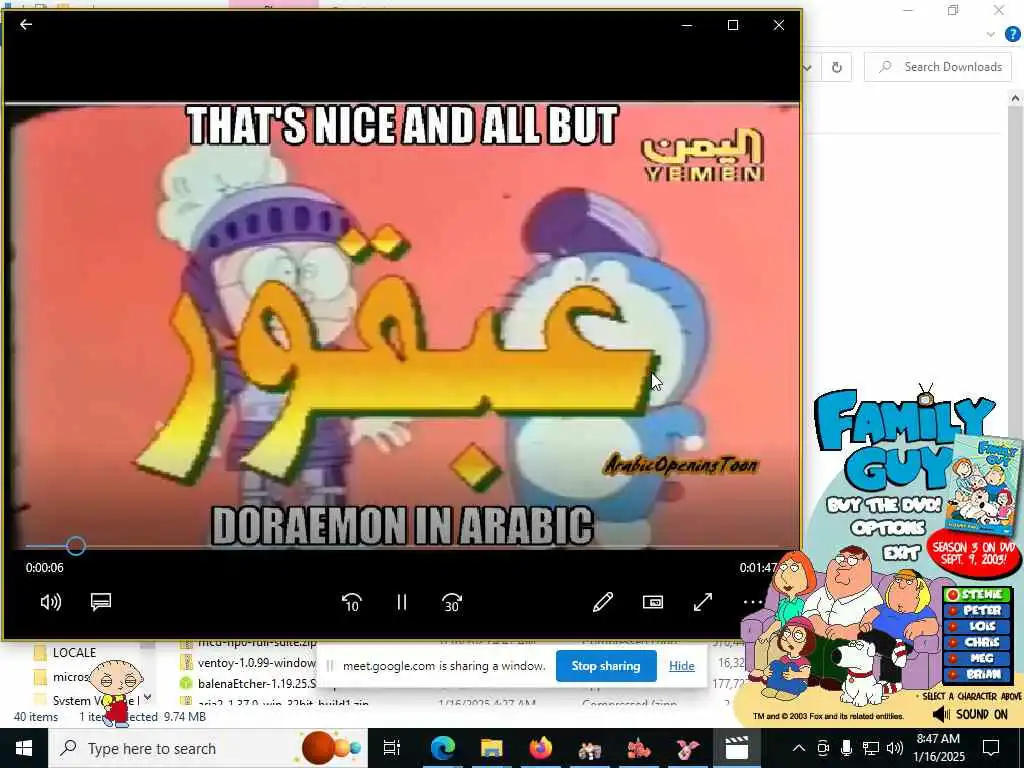Select Brian in Family Guy character list
Screen dimensions: 1024x768
[977, 674]
